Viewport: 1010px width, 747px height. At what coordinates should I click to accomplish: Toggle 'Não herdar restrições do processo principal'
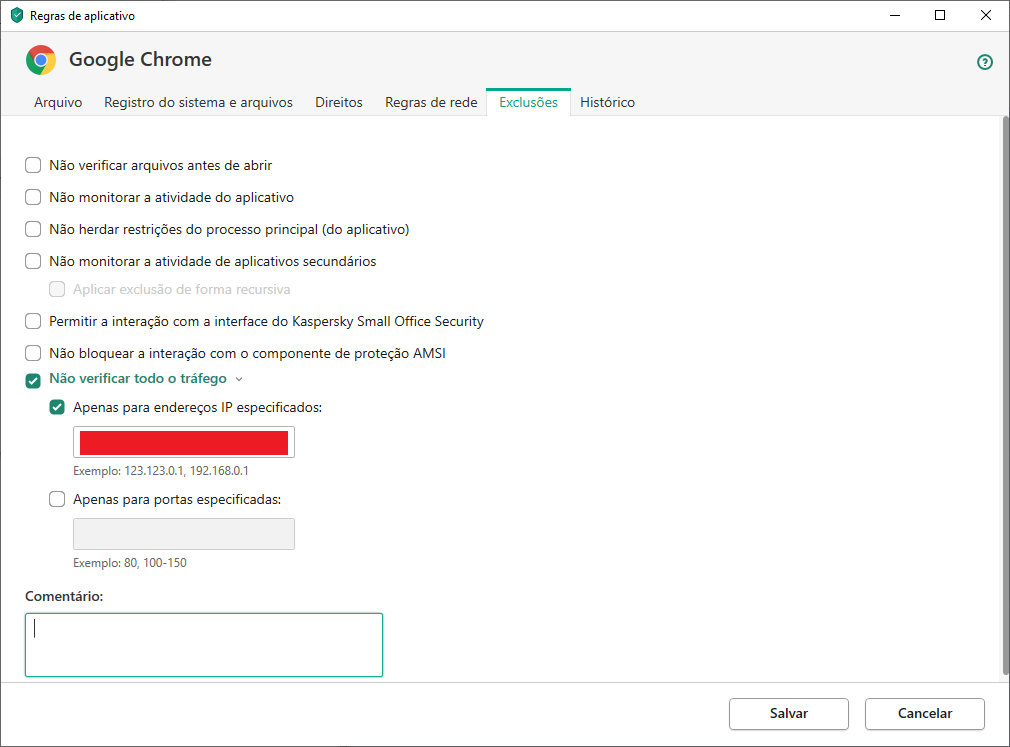pyautogui.click(x=33, y=229)
